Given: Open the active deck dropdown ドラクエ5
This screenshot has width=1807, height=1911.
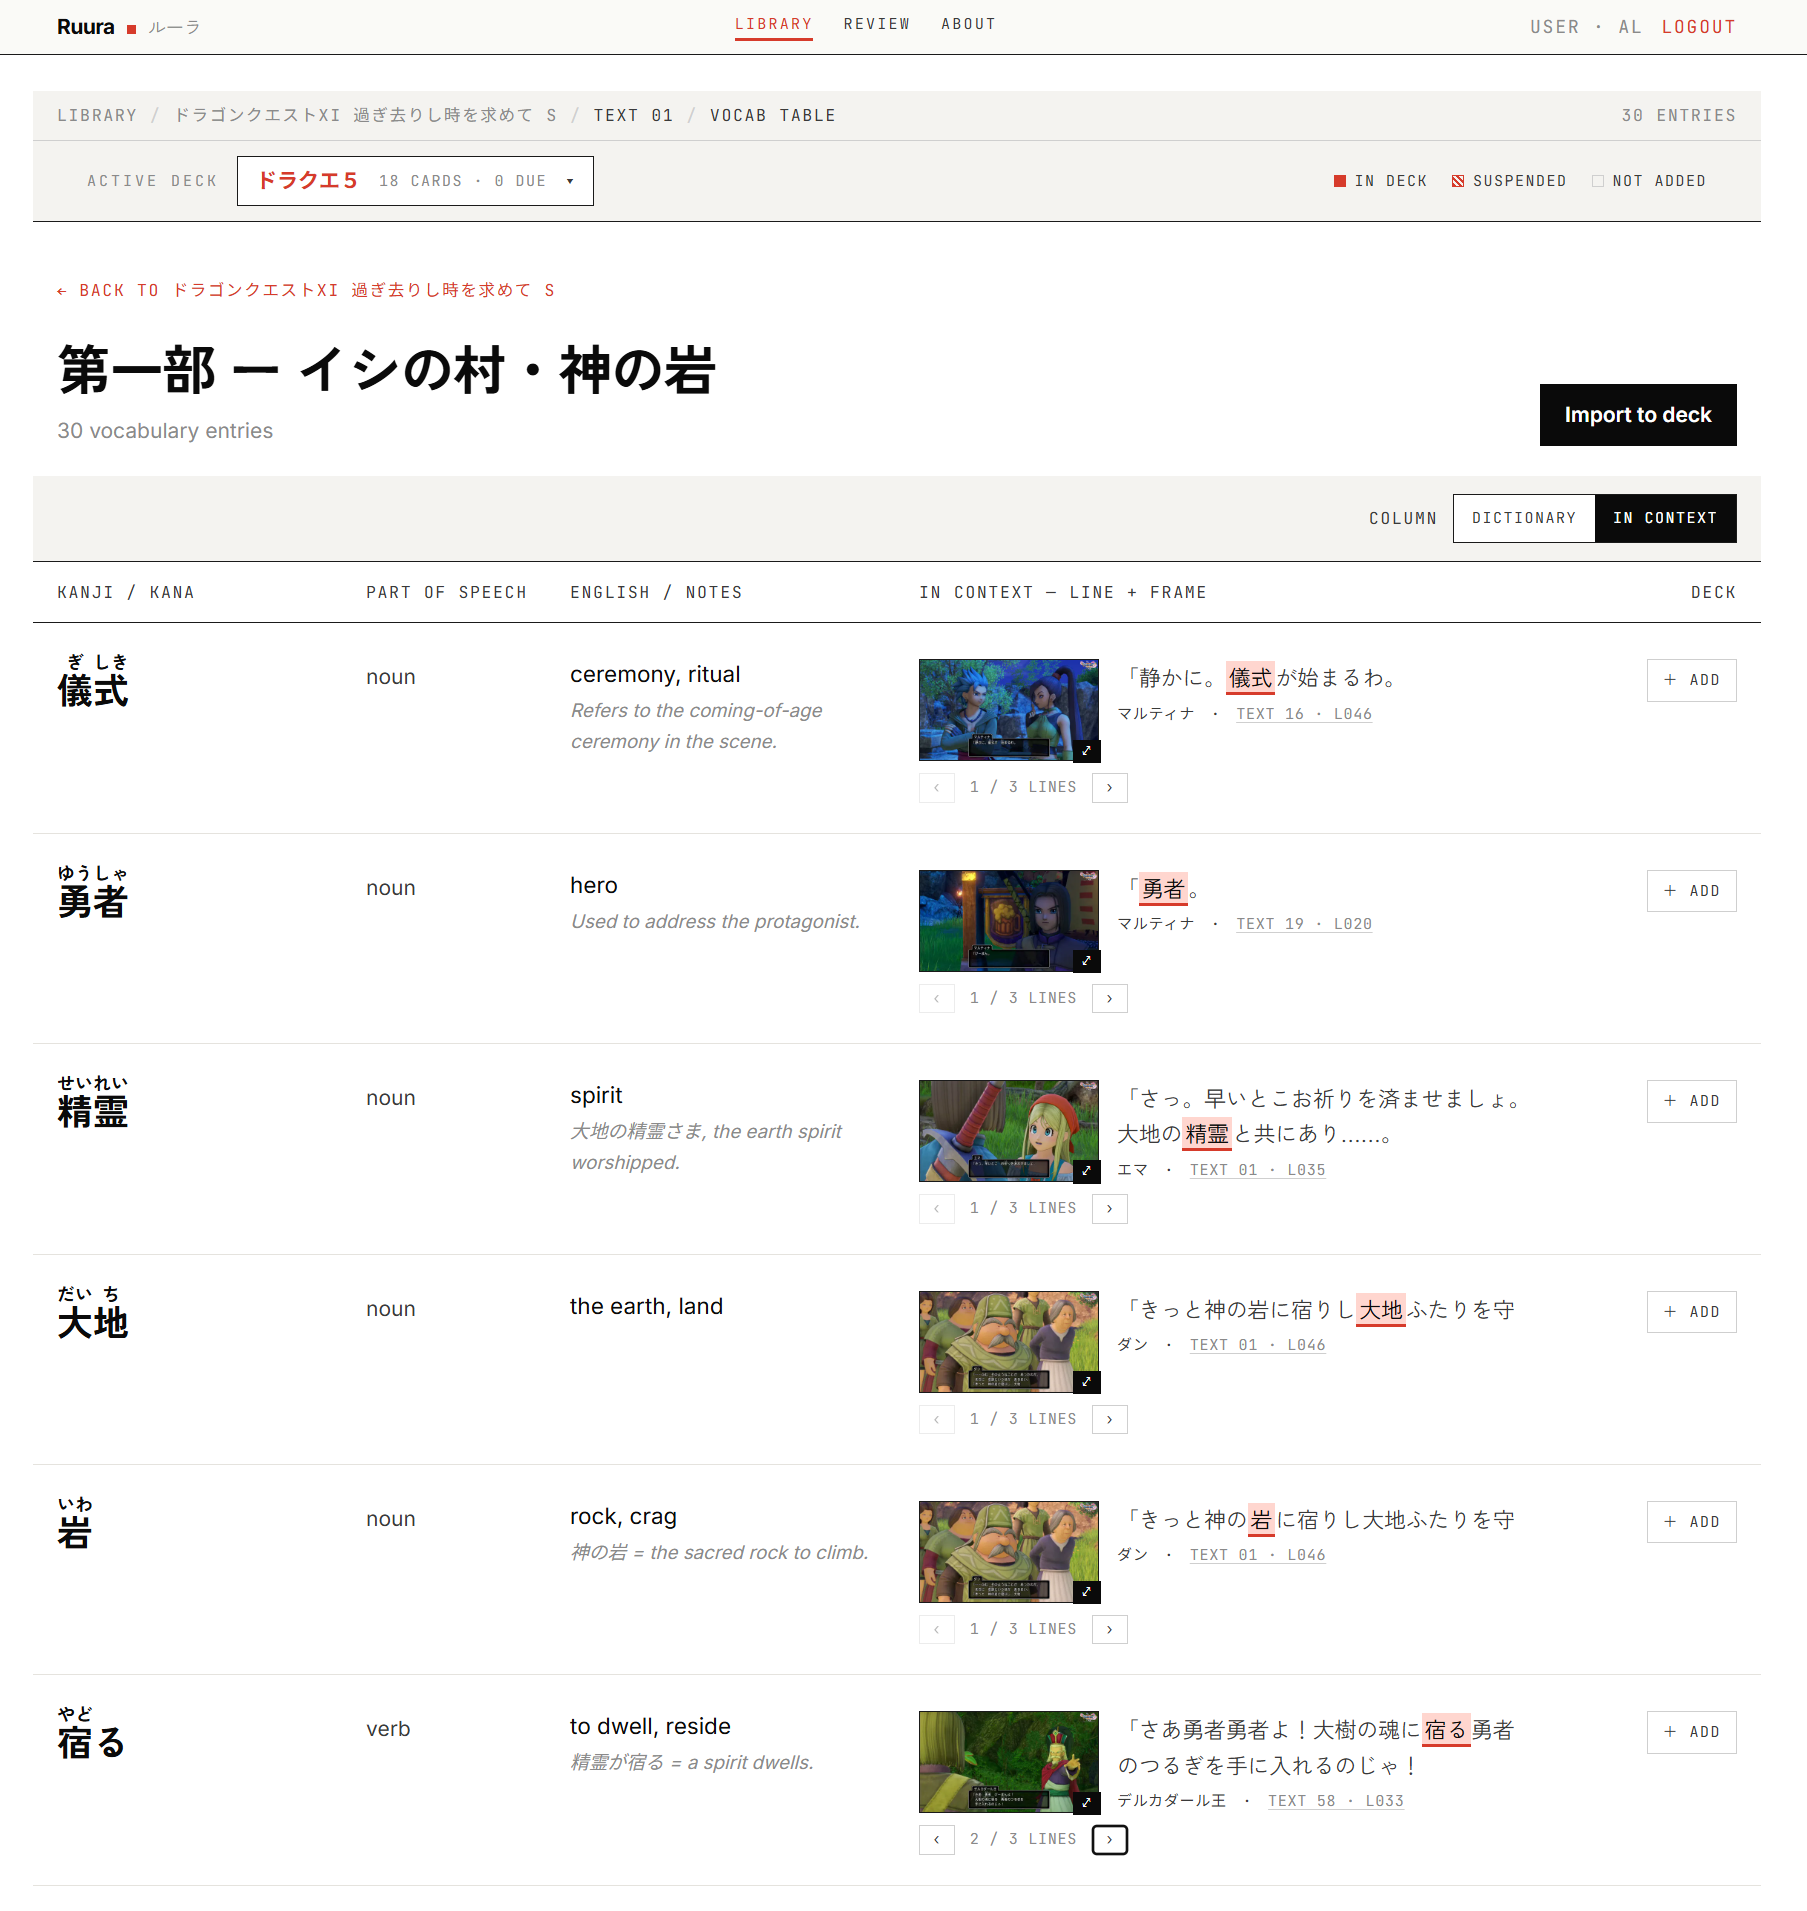Looking at the screenshot, I should [415, 181].
